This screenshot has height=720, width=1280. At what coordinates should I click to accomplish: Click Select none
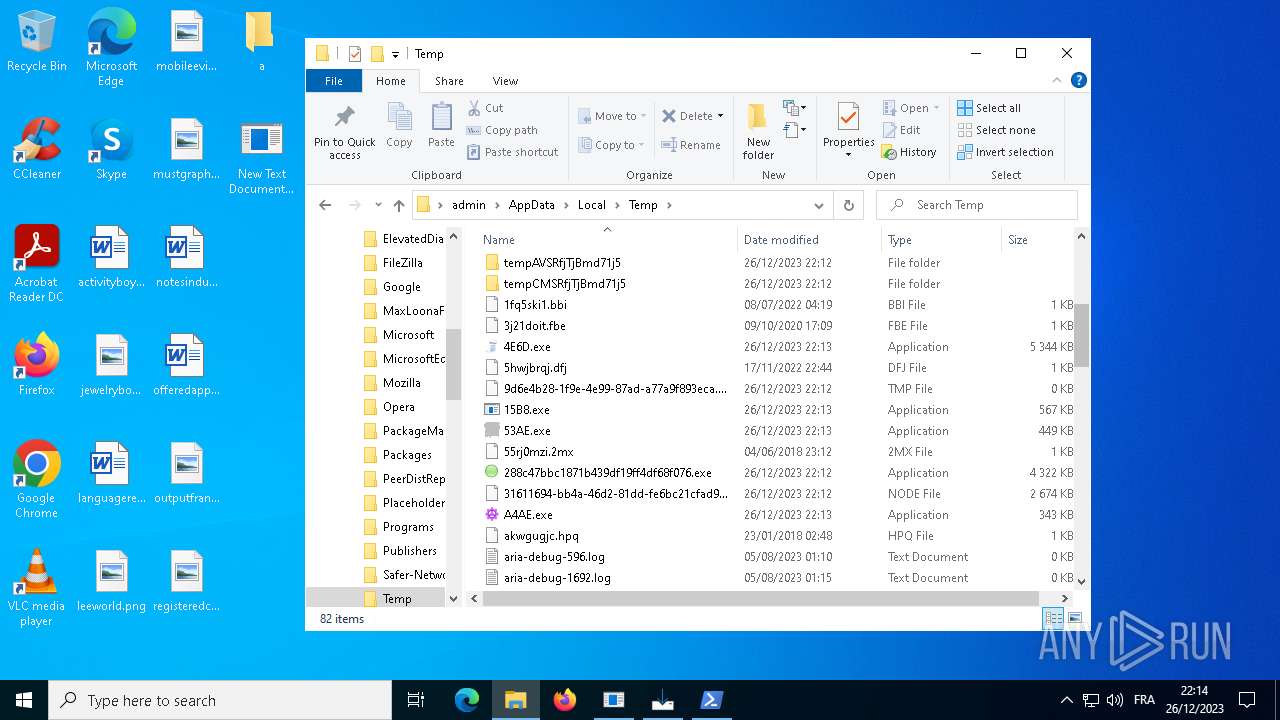click(x=996, y=130)
